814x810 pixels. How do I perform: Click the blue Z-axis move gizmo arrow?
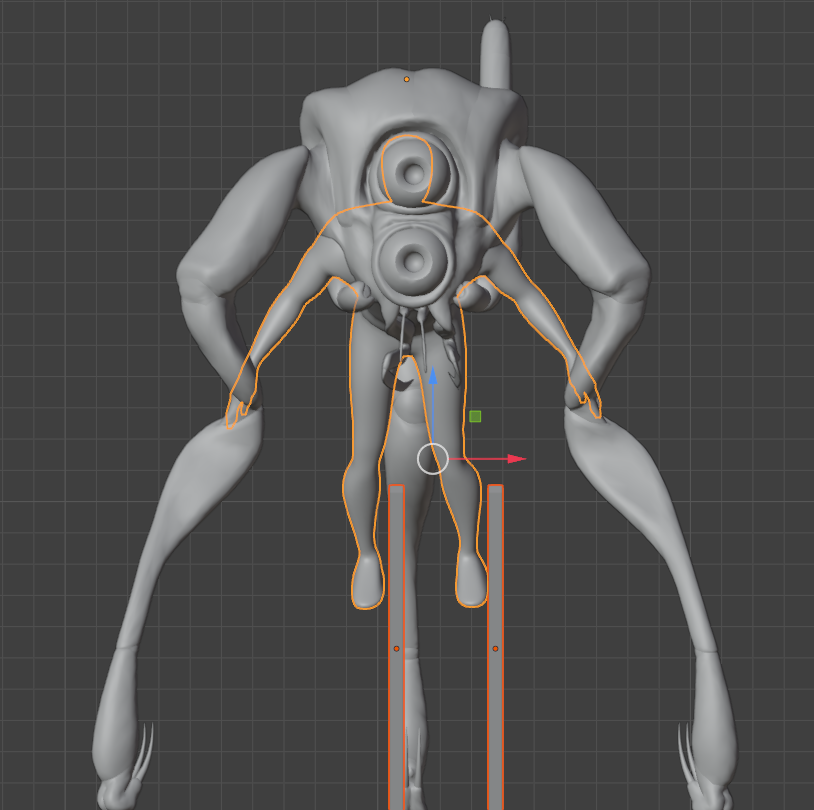point(433,376)
